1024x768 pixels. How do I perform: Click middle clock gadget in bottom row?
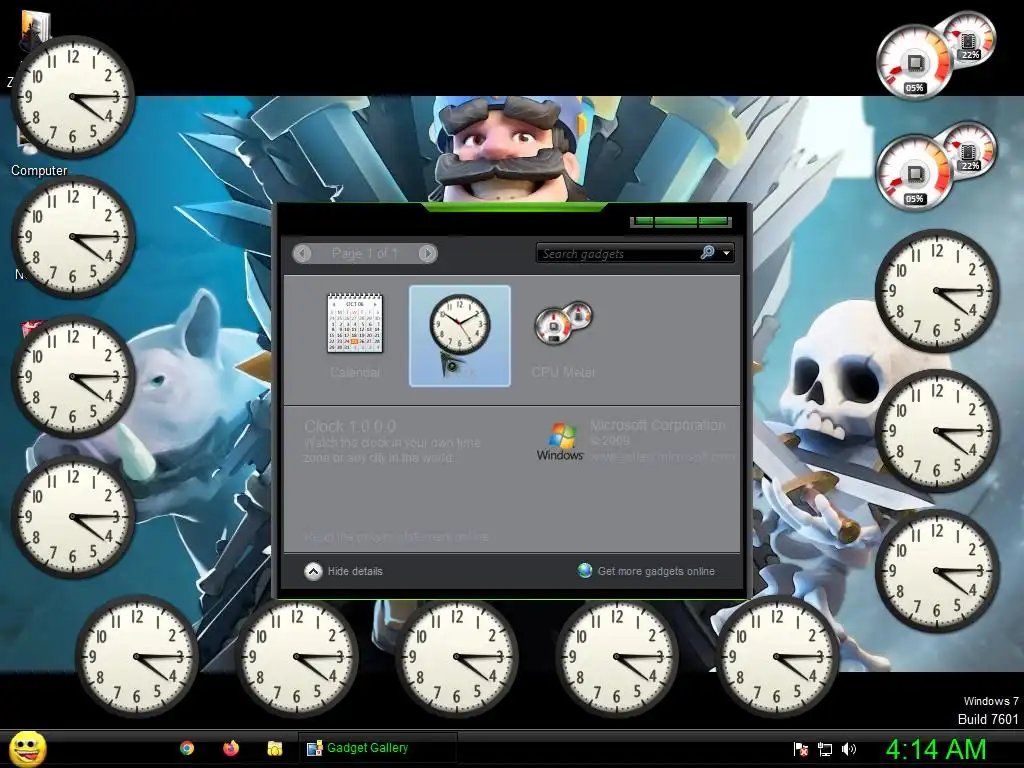coord(456,657)
